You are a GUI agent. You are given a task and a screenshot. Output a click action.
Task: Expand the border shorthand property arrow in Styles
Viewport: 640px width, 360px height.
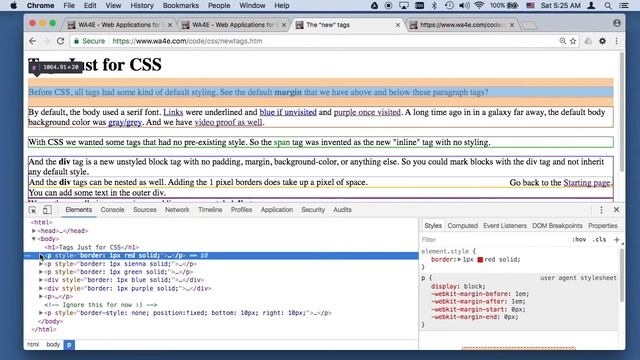(459, 260)
